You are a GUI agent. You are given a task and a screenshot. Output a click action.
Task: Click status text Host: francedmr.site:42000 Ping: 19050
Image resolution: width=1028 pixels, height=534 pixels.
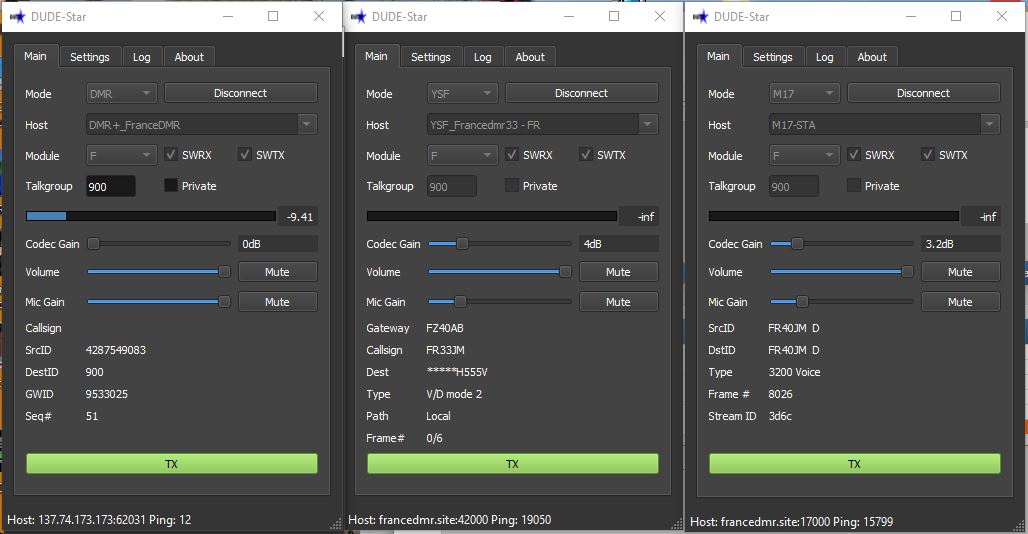450,520
